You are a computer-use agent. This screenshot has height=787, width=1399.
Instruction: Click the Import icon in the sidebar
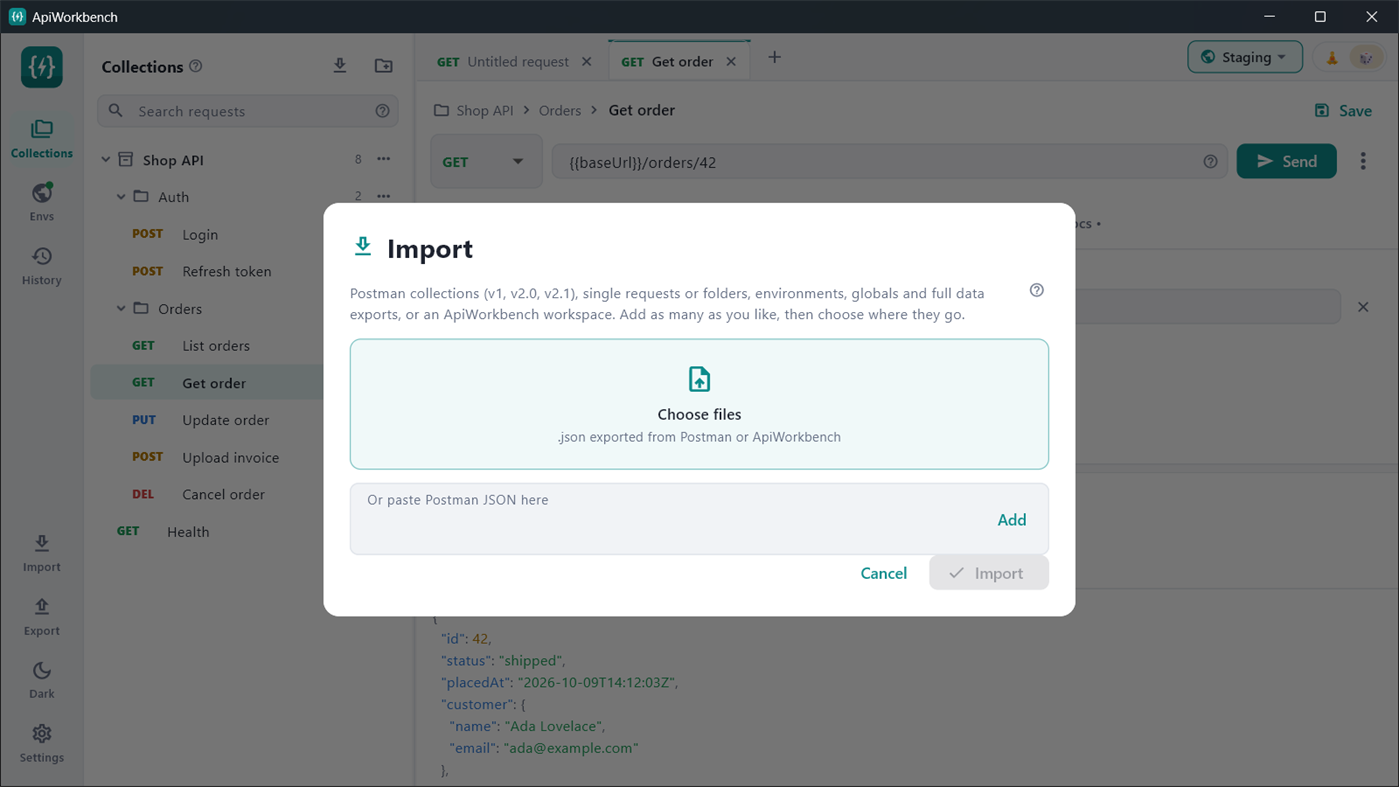41,553
